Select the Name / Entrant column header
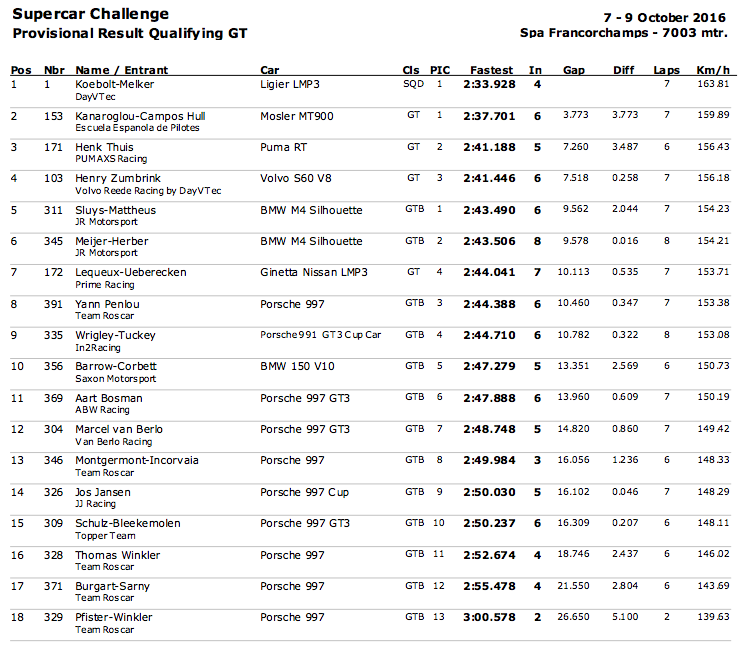 (x=122, y=70)
